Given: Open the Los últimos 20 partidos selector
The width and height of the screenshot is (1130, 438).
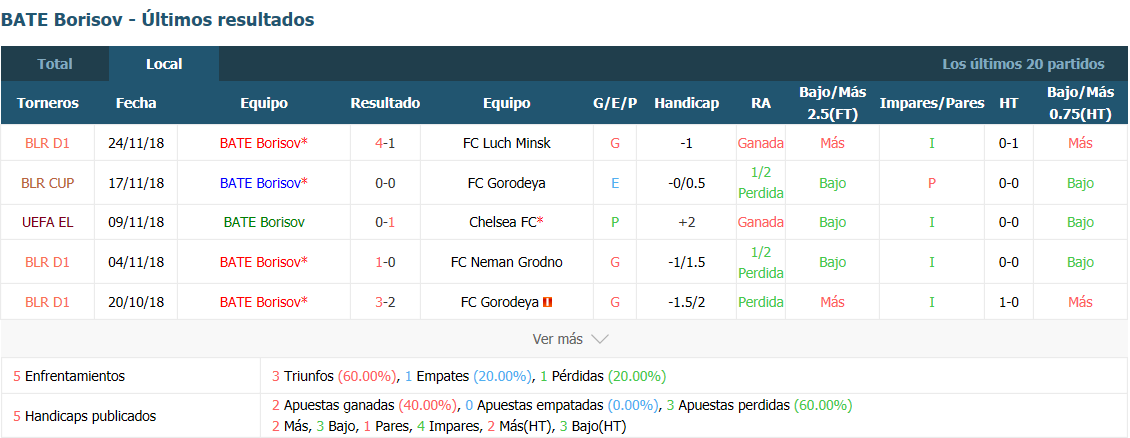Looking at the screenshot, I should coord(1023,63).
